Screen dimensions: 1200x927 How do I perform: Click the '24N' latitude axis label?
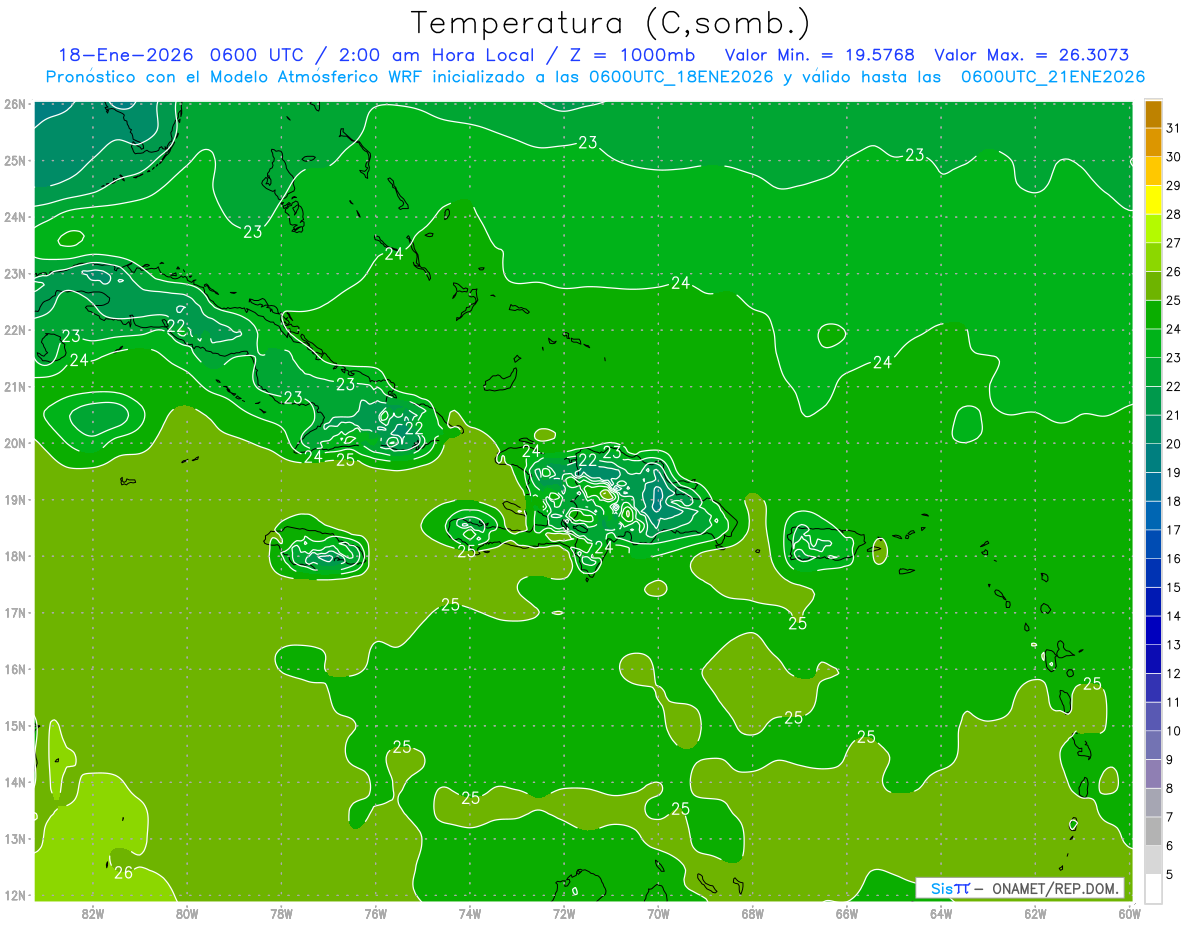[15, 217]
